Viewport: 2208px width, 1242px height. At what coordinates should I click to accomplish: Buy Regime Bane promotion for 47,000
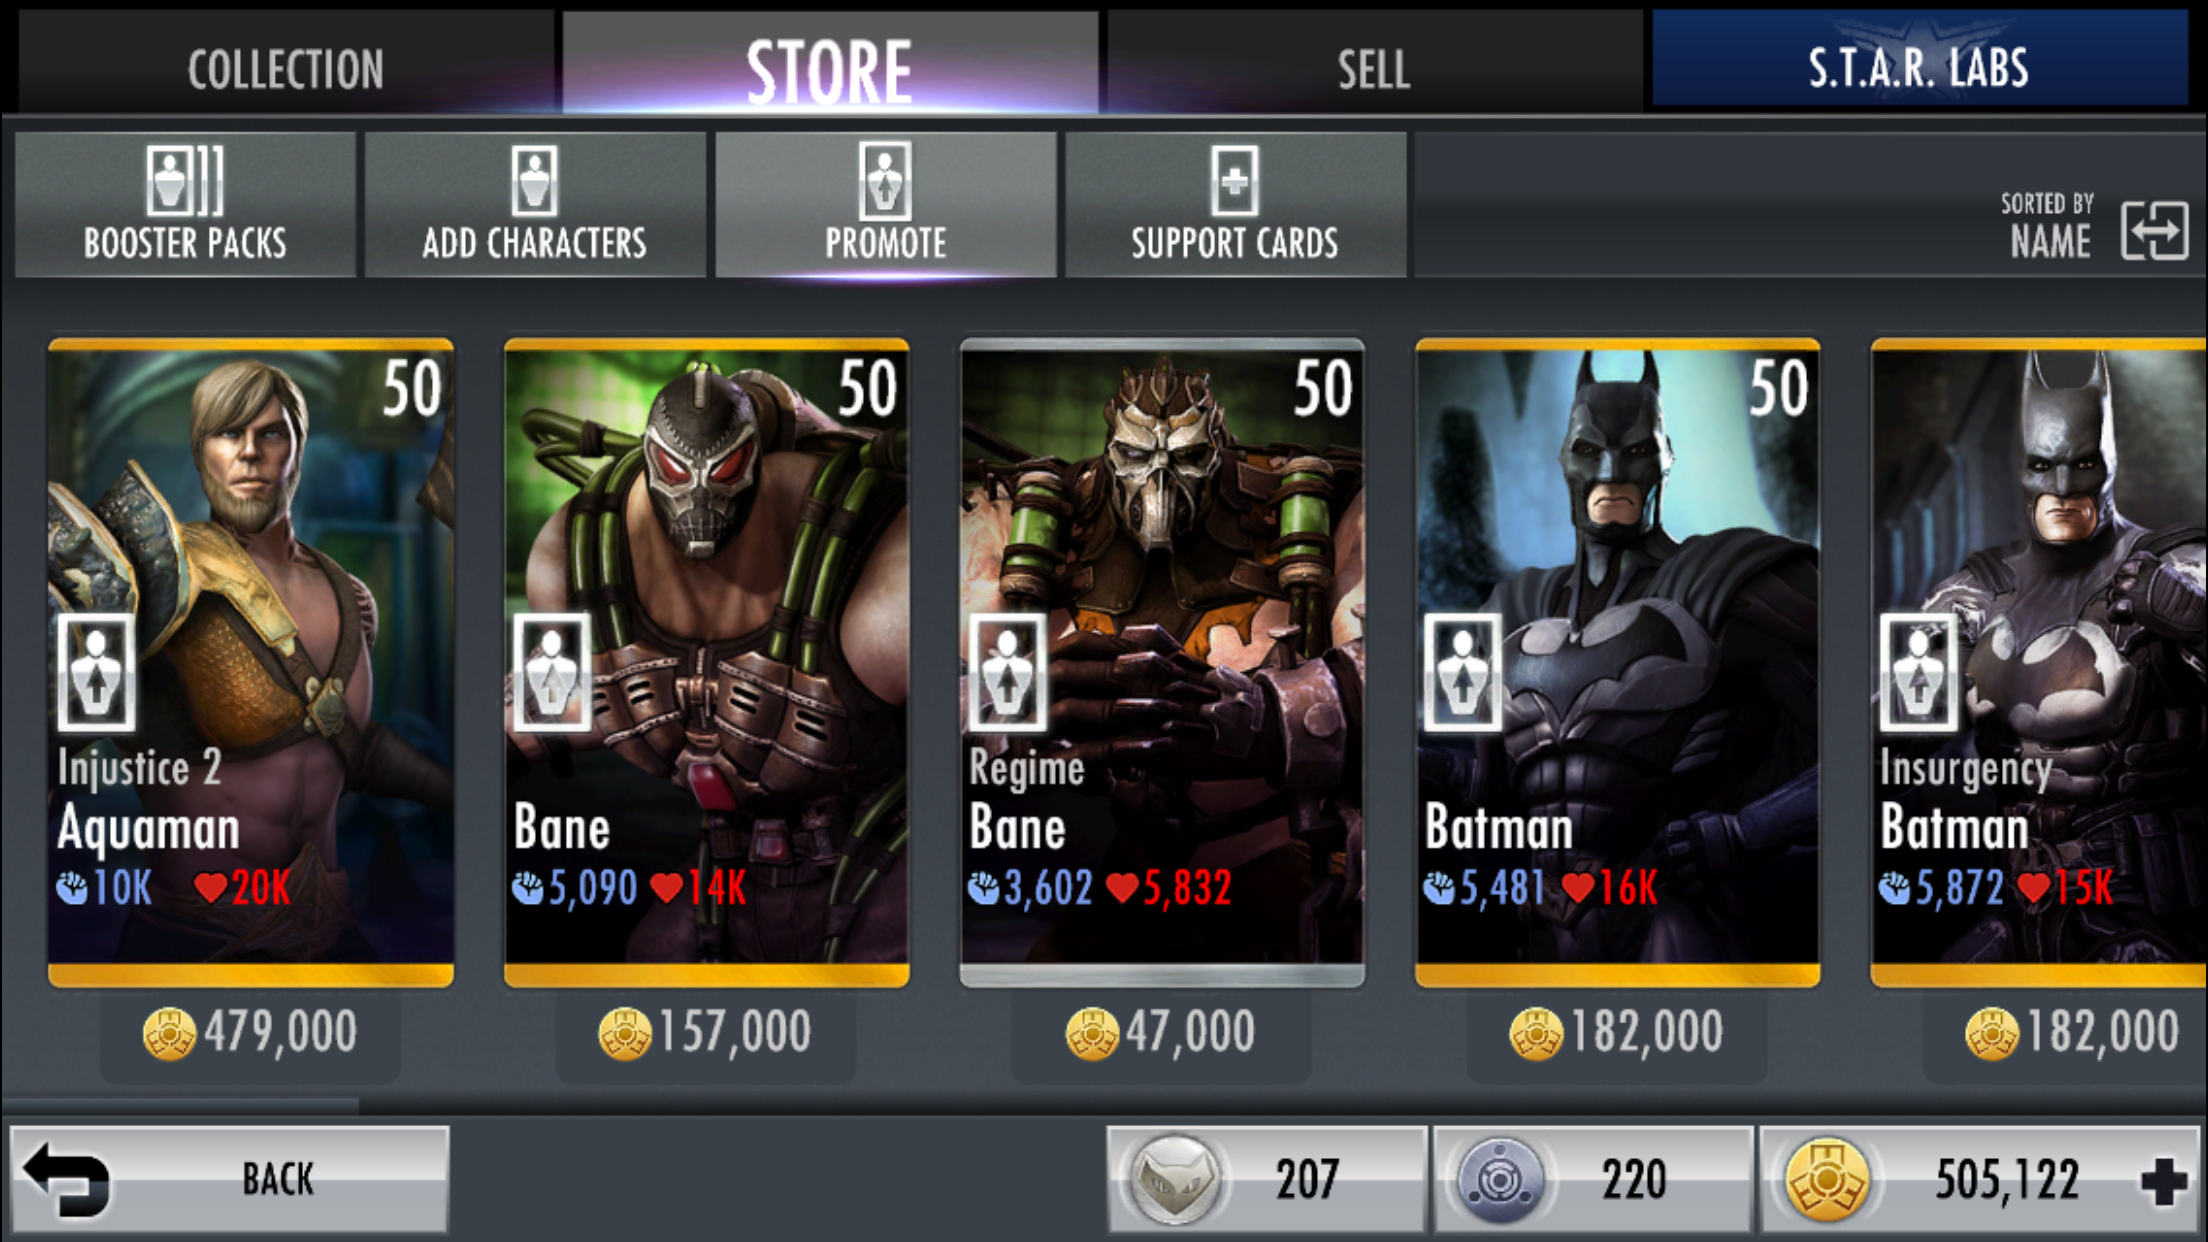1161,1033
